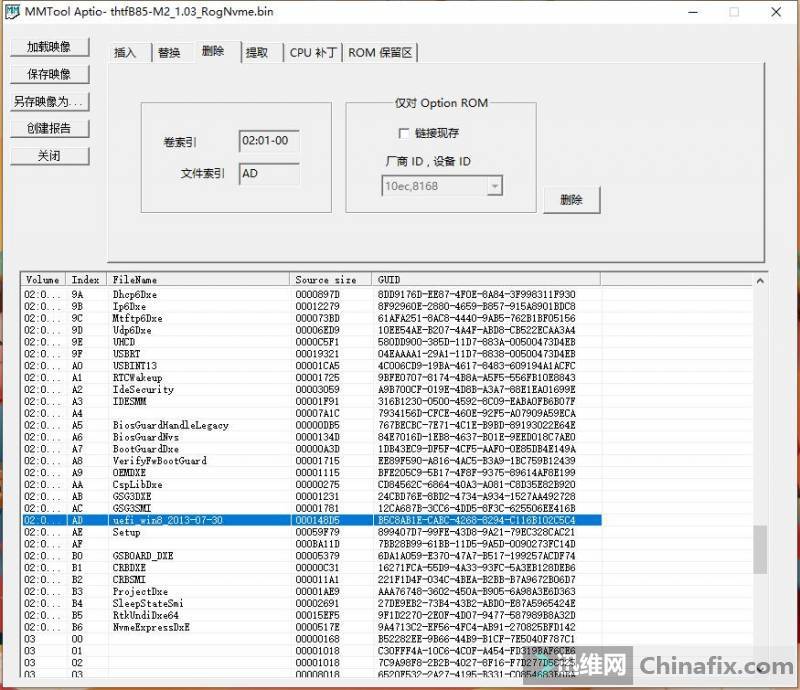Toggle the 链接现存 checkbox
This screenshot has width=800, height=690.
tap(403, 133)
